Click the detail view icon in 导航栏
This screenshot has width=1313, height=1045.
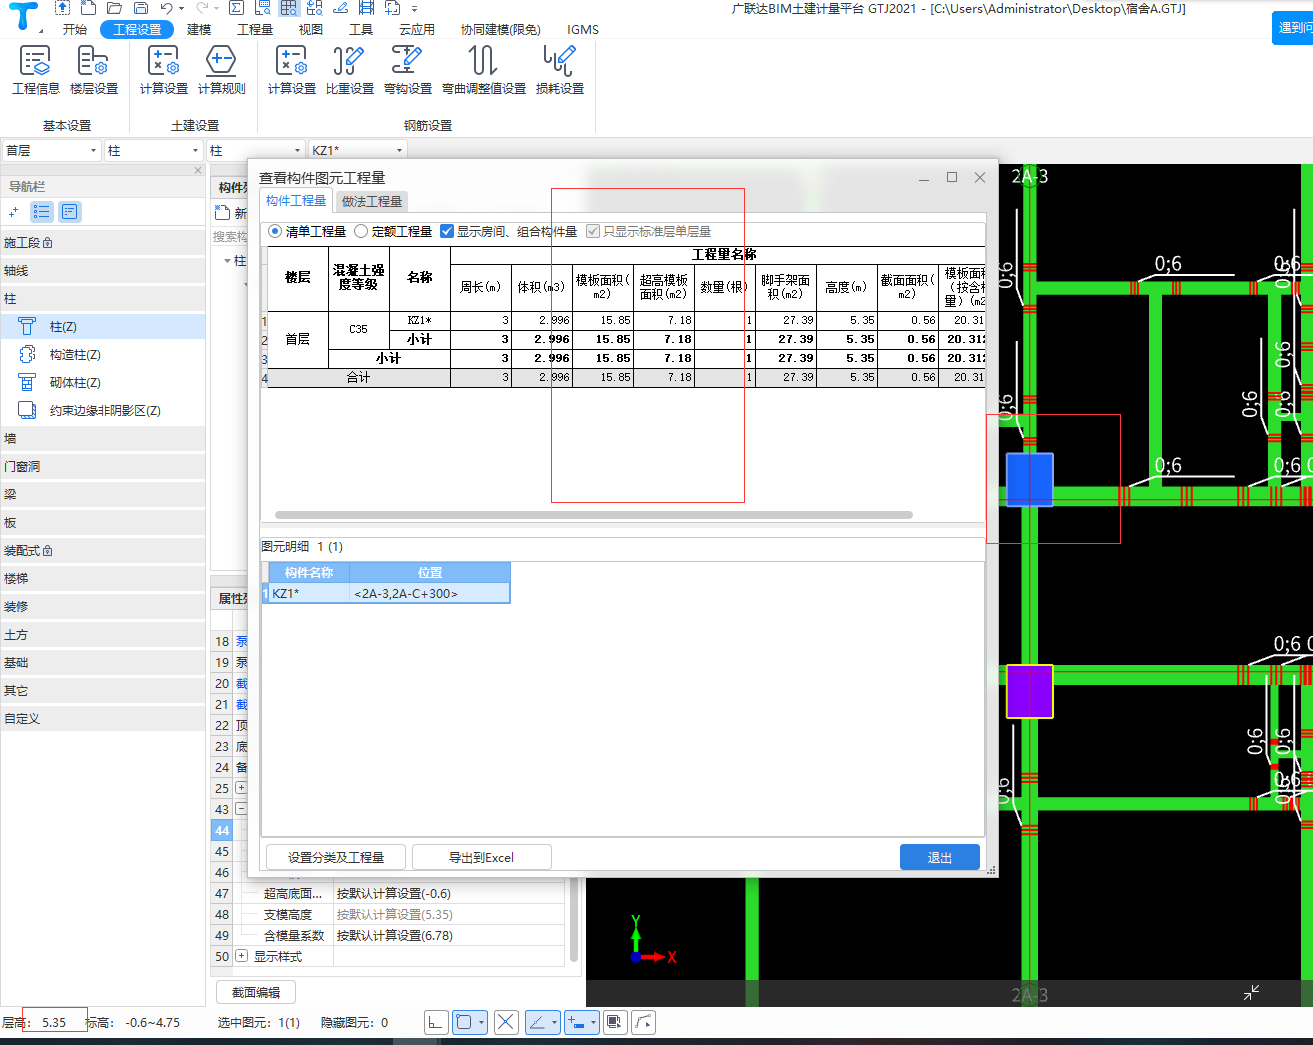pos(69,212)
